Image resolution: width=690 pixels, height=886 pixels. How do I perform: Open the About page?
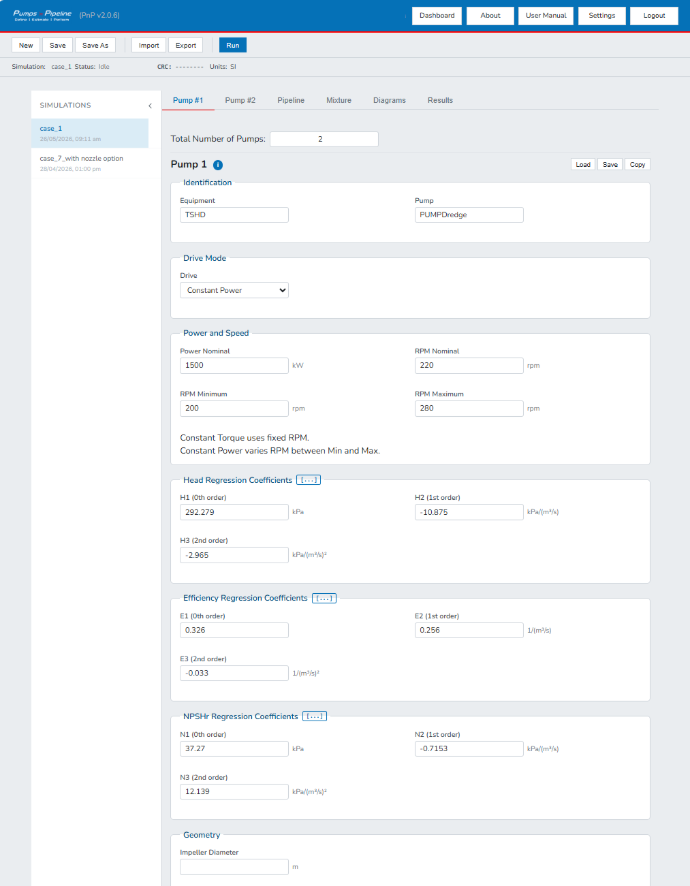(x=490, y=16)
